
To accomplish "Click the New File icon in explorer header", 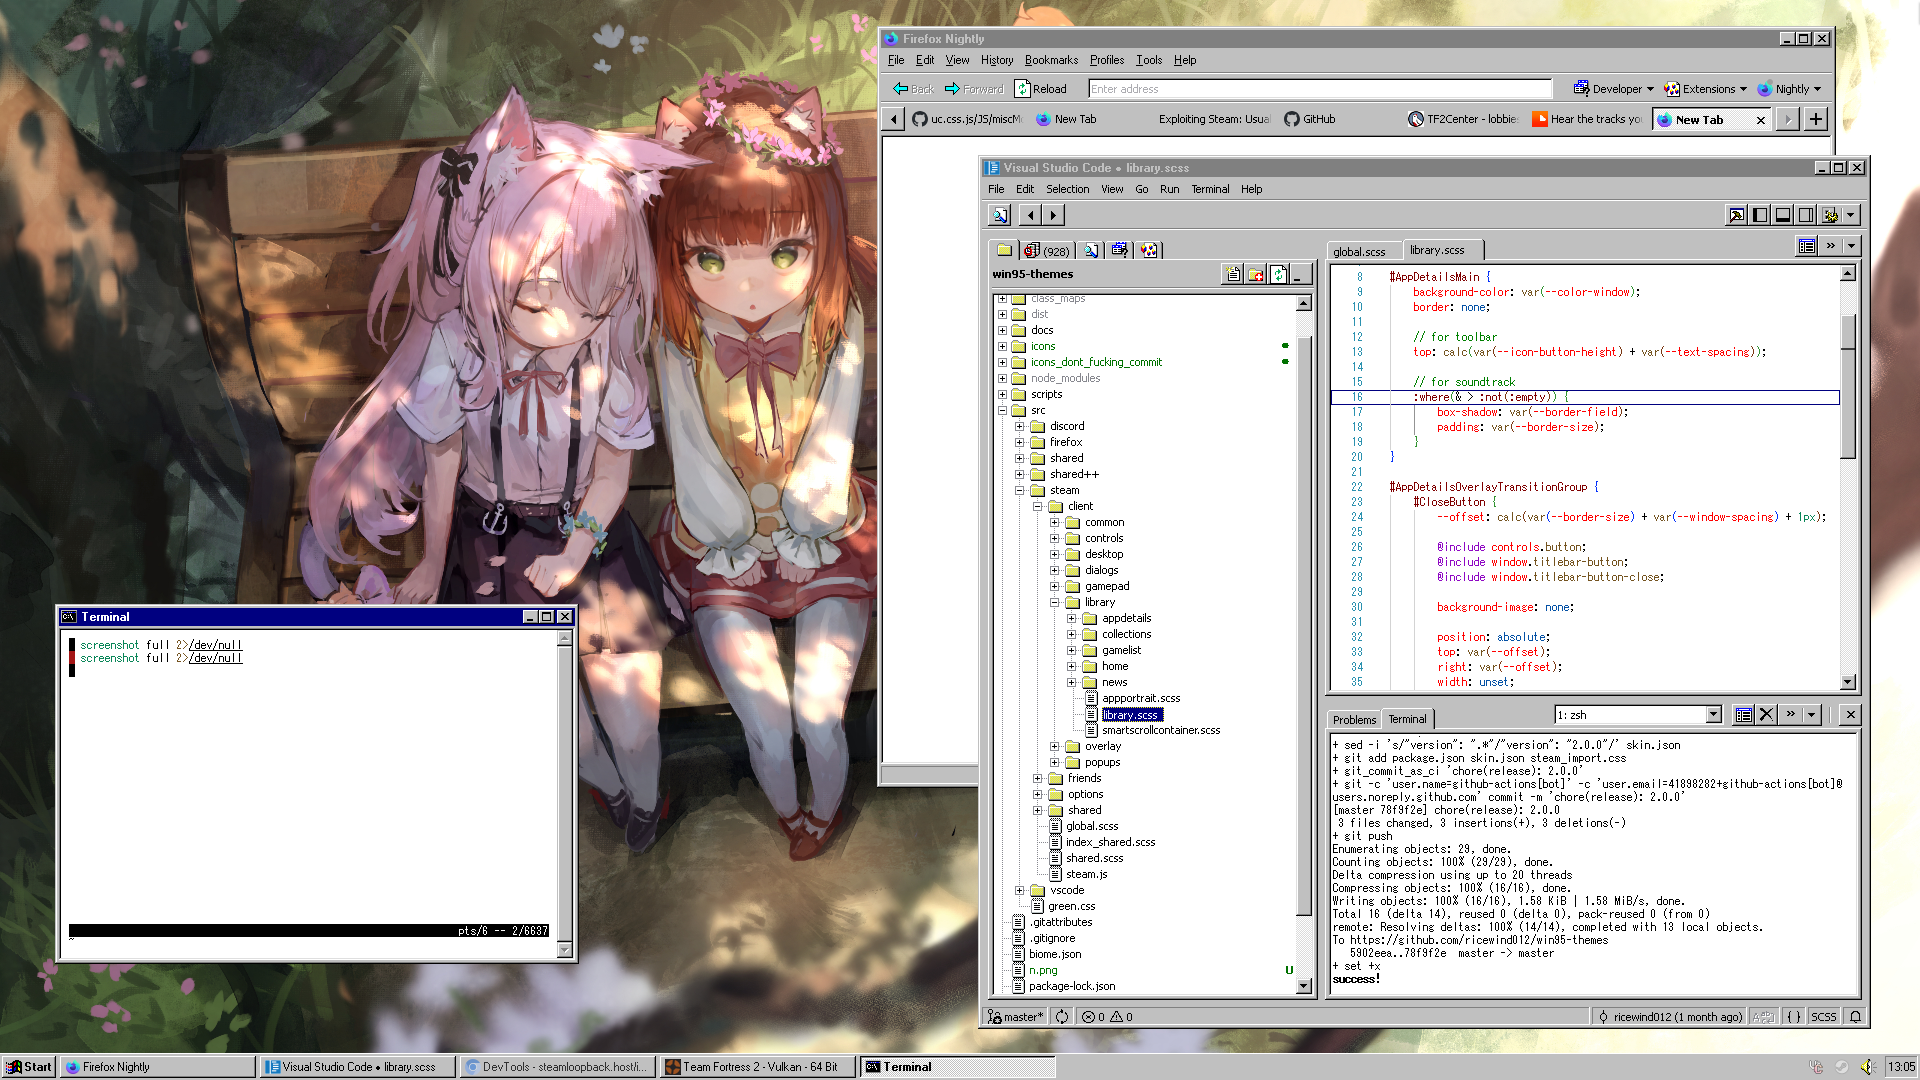I will tap(1233, 275).
